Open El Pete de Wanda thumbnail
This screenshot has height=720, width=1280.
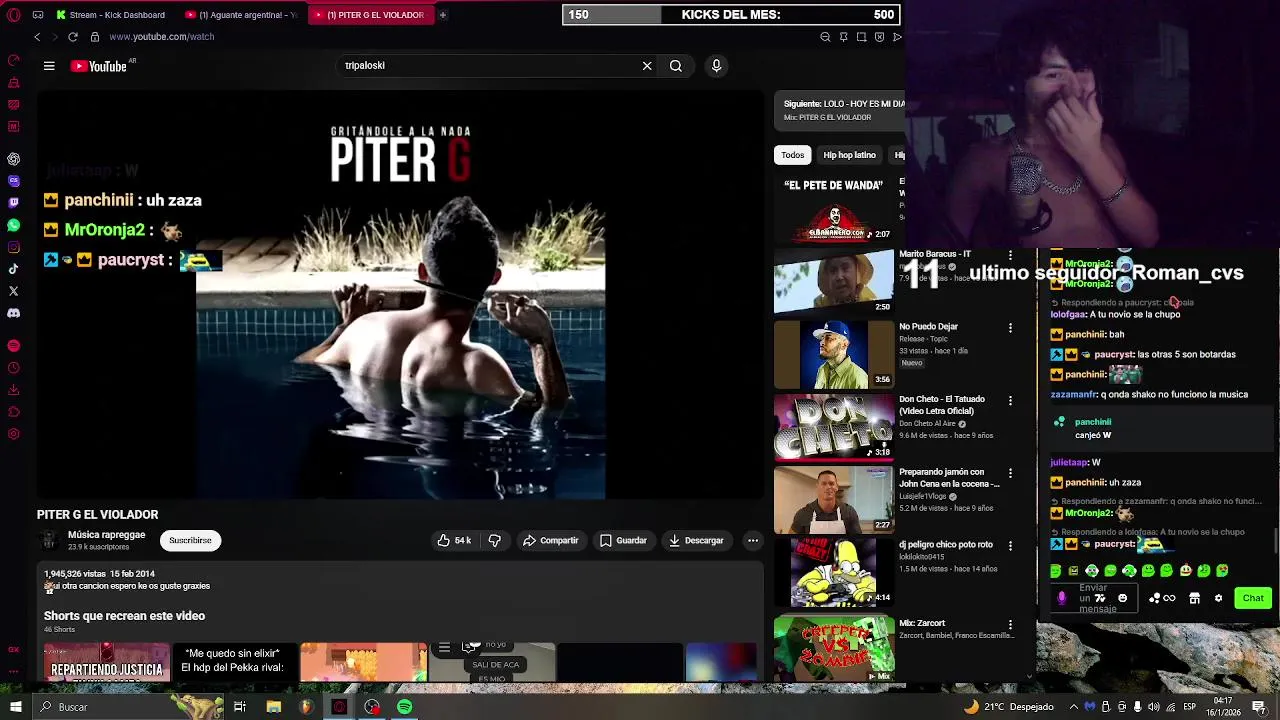[x=834, y=209]
